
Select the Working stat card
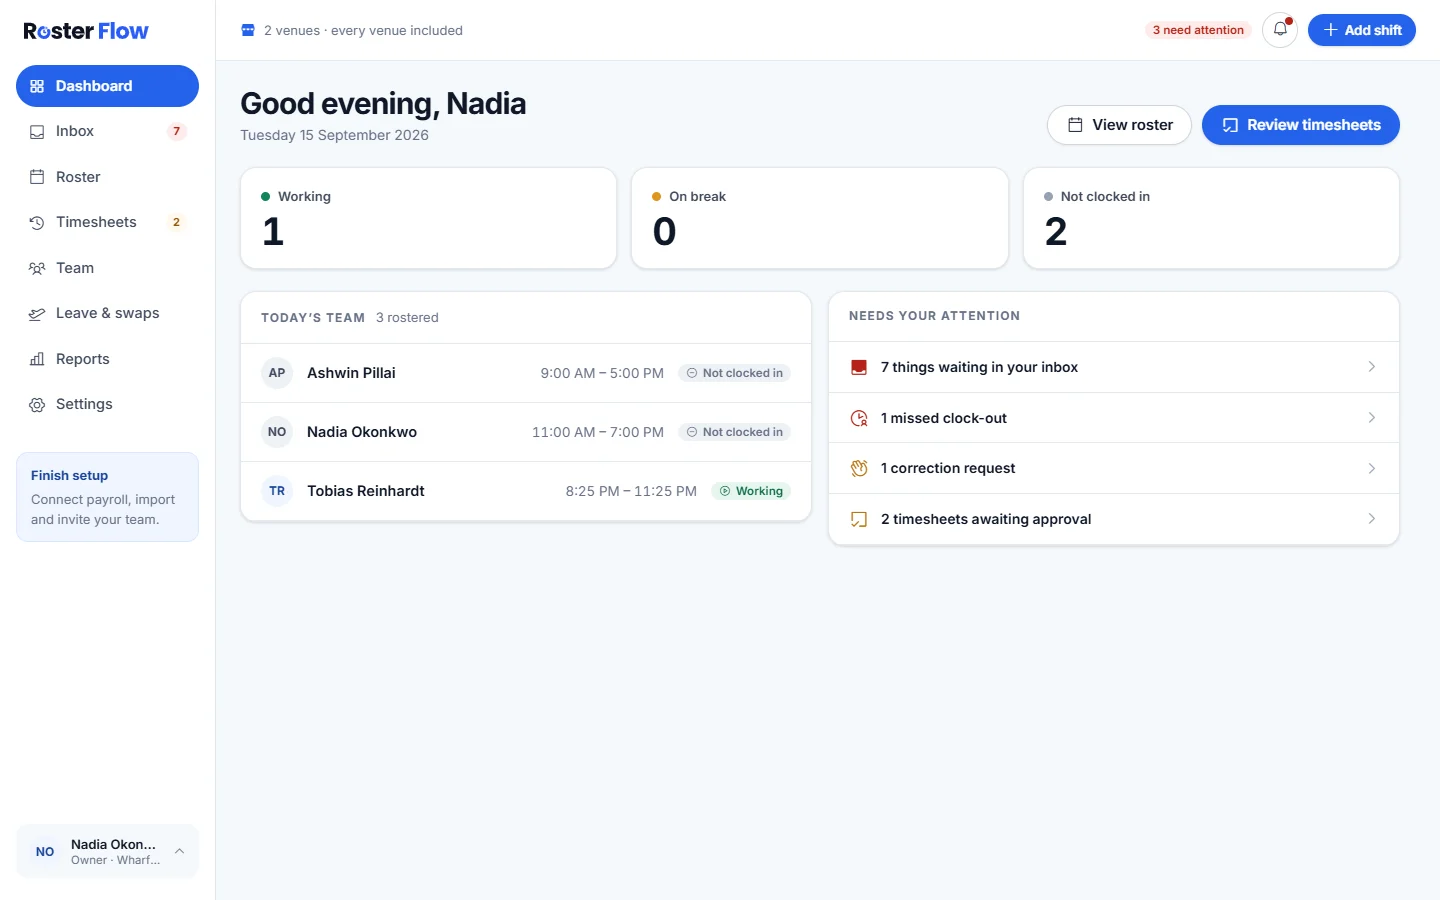point(428,218)
